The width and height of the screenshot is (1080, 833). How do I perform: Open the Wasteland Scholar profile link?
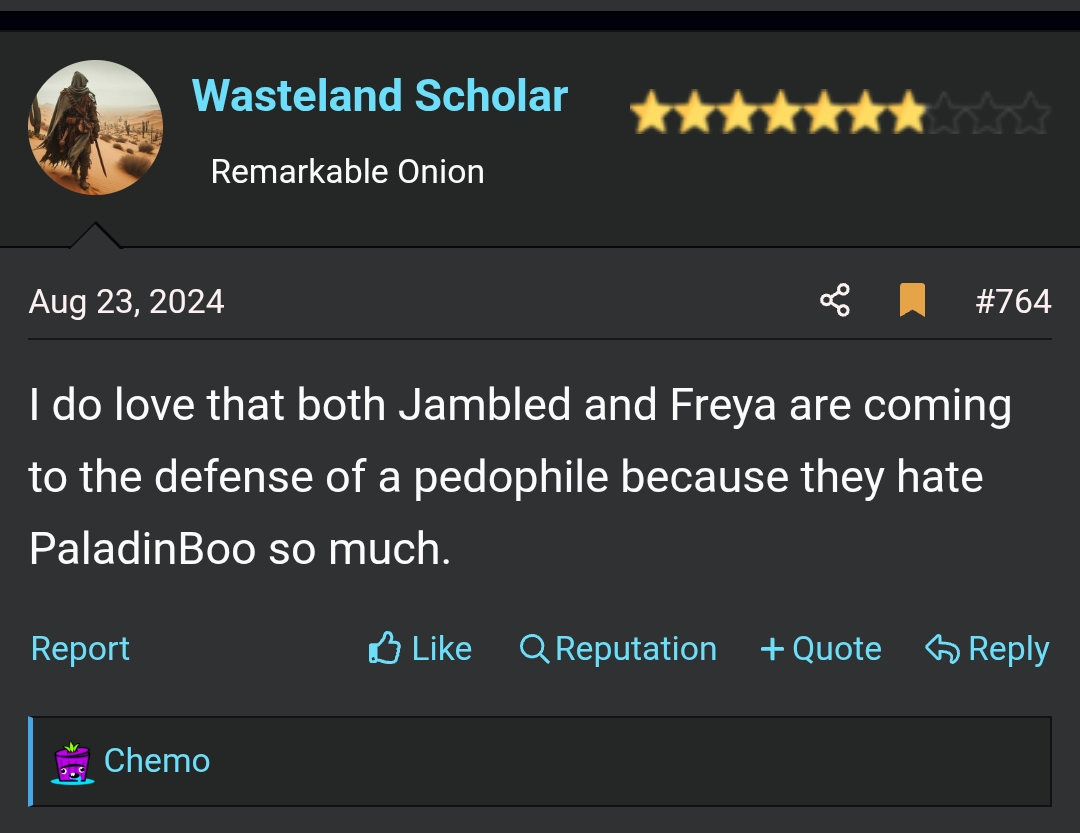(x=380, y=96)
